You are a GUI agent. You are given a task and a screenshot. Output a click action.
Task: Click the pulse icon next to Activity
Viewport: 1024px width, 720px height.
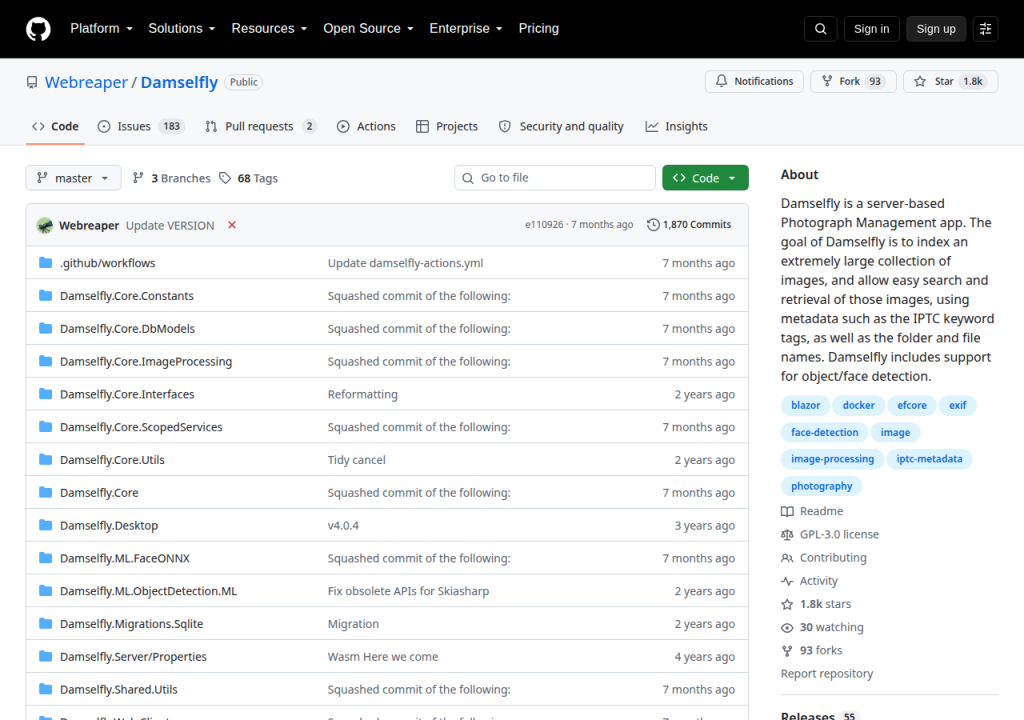(x=787, y=581)
